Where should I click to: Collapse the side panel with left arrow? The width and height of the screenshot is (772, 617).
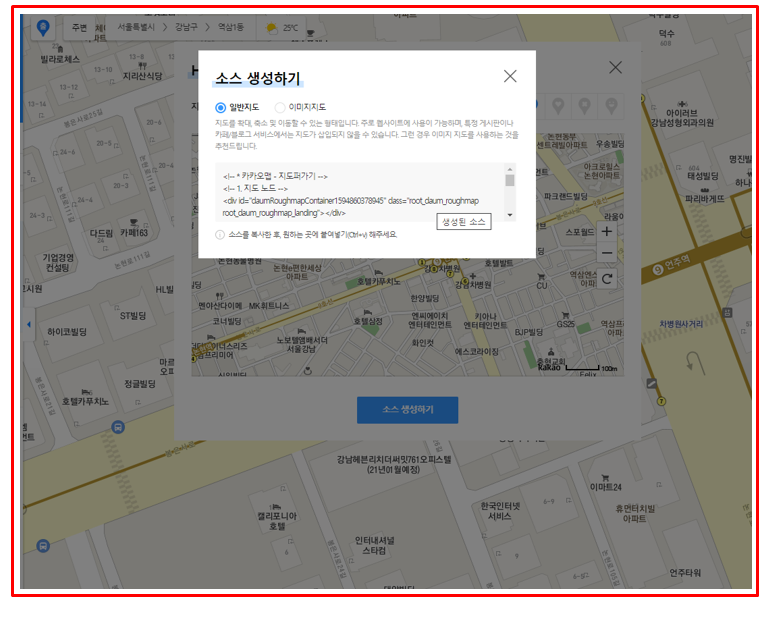(x=29, y=324)
